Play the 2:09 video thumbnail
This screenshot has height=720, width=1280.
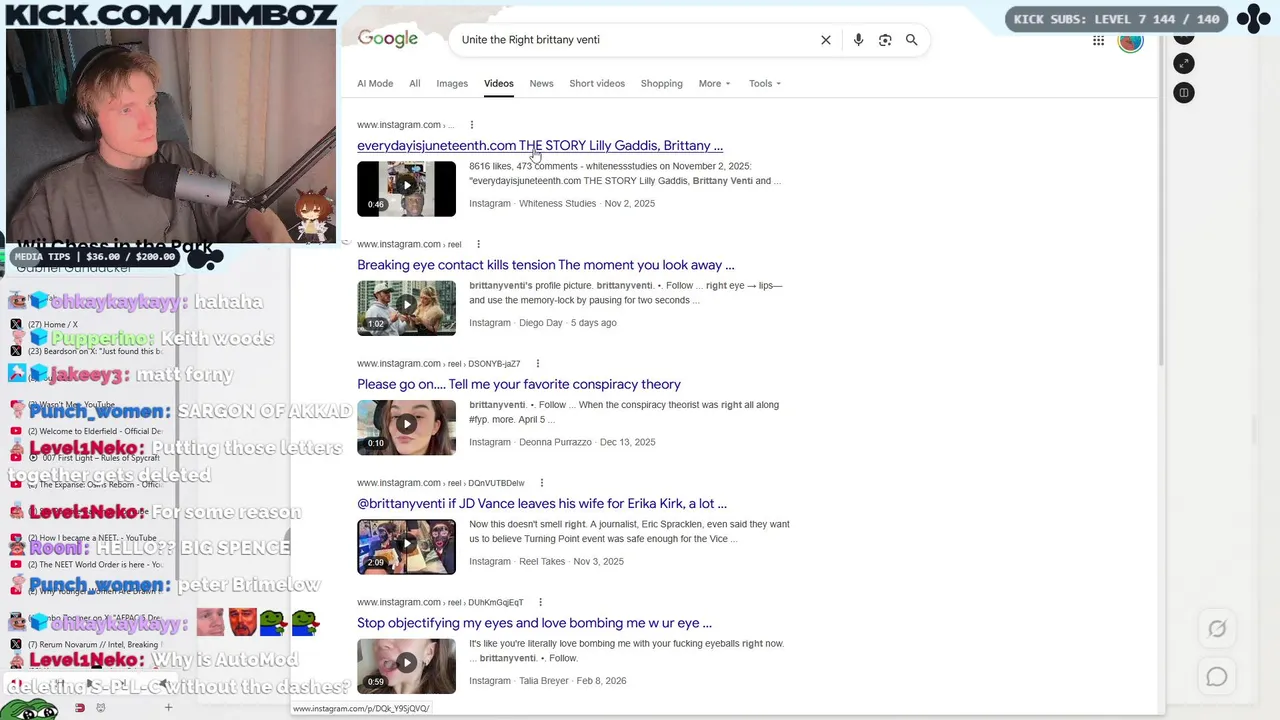(x=406, y=546)
